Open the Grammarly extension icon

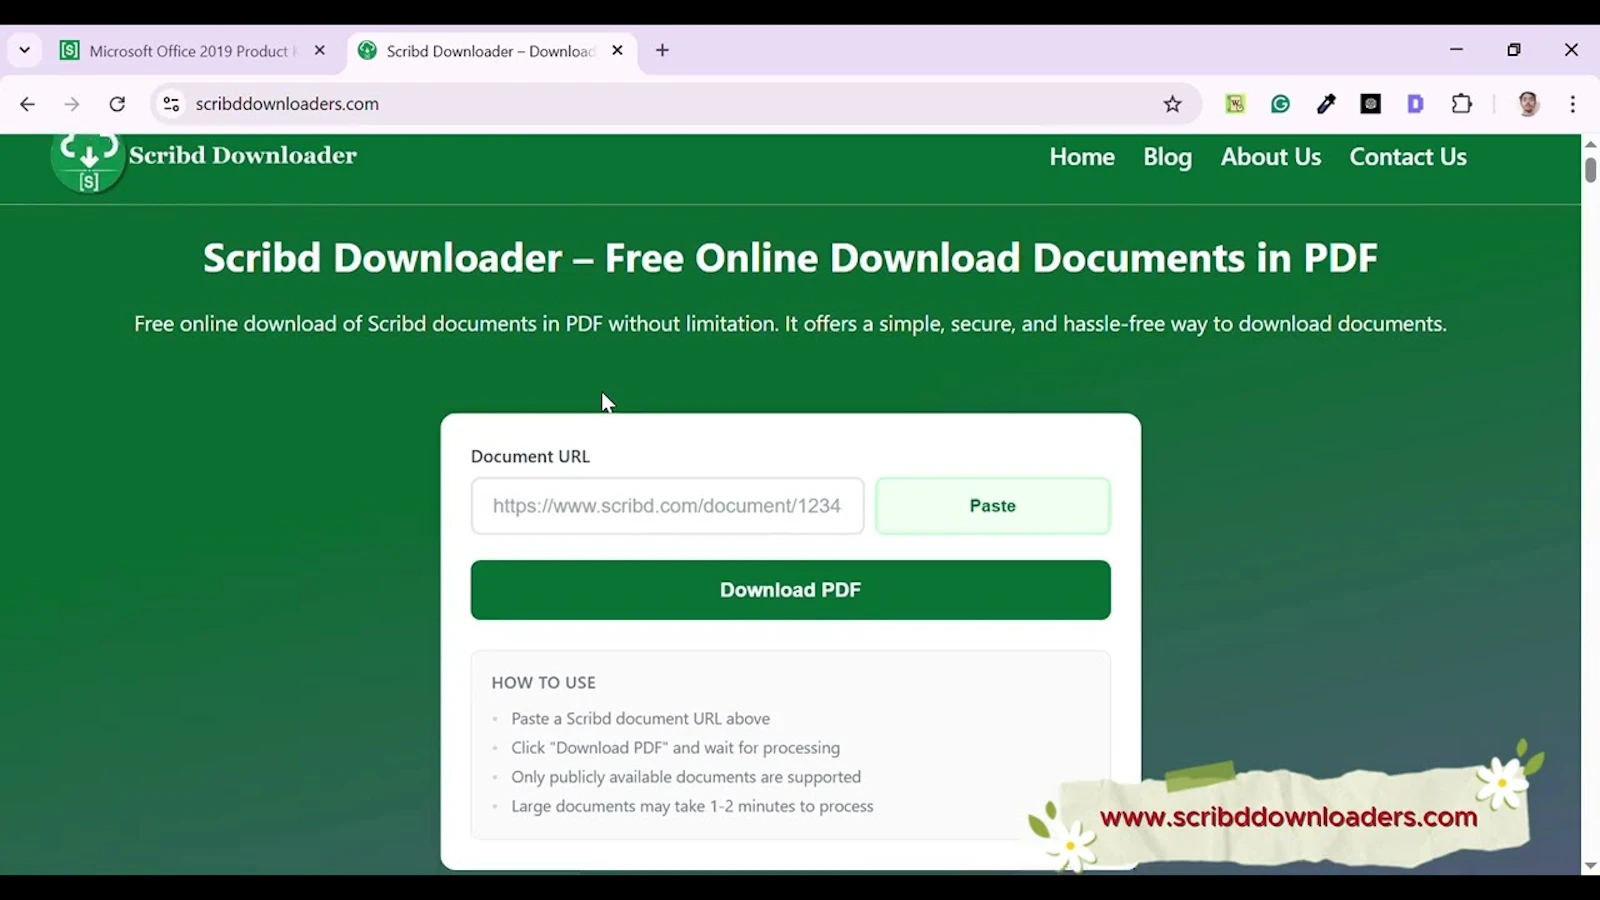click(x=1280, y=104)
